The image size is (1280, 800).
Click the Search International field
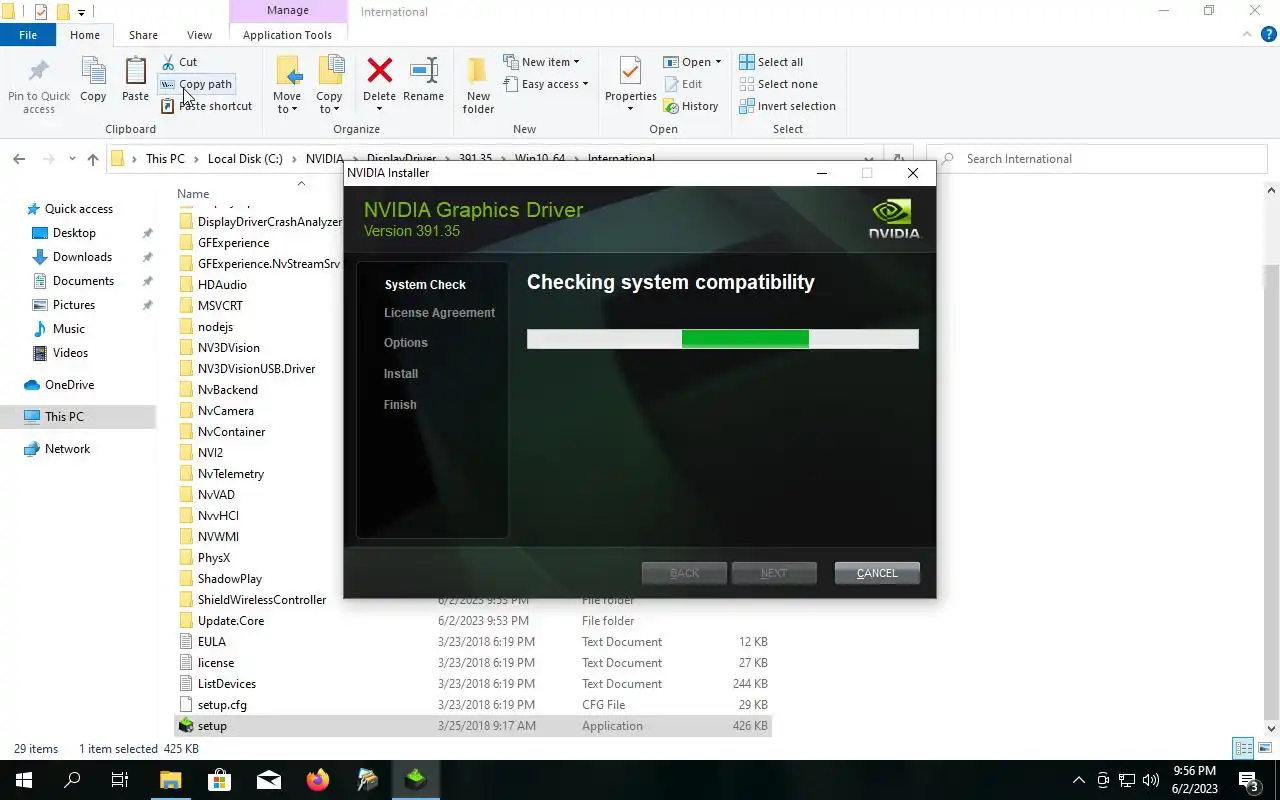(x=1095, y=159)
